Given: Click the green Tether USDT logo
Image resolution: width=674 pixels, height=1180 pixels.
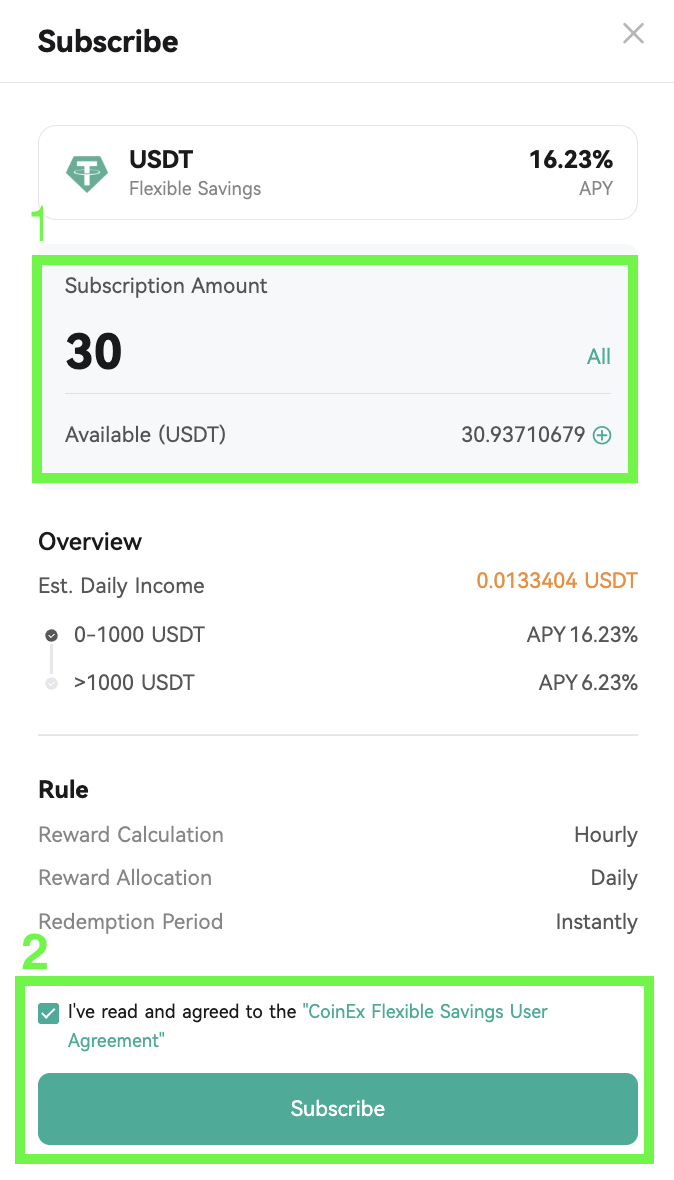Looking at the screenshot, I should click(87, 172).
